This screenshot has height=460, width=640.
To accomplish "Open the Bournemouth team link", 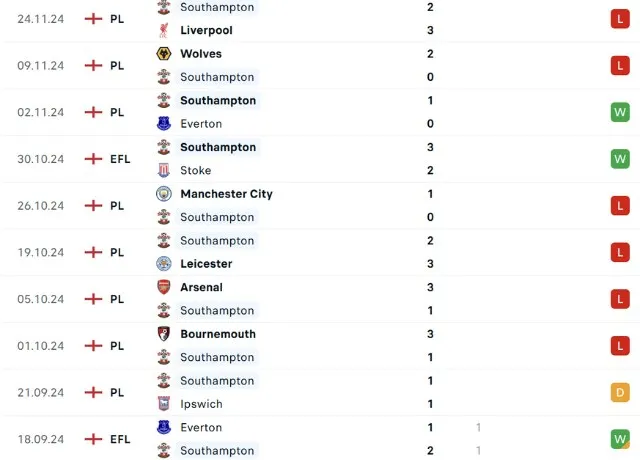I will coord(218,334).
